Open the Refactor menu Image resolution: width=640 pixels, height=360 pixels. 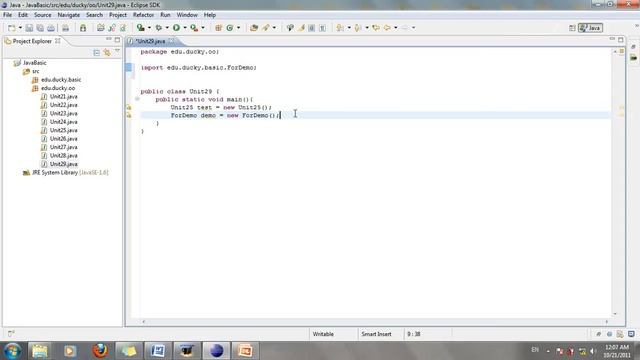(143, 15)
